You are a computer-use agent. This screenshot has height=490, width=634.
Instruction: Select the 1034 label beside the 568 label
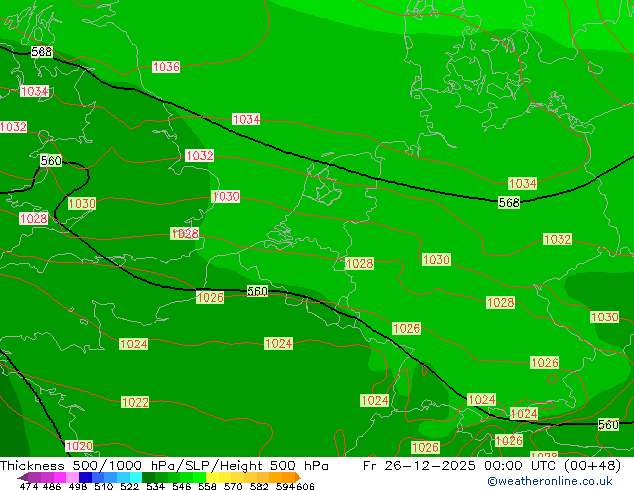click(x=522, y=183)
